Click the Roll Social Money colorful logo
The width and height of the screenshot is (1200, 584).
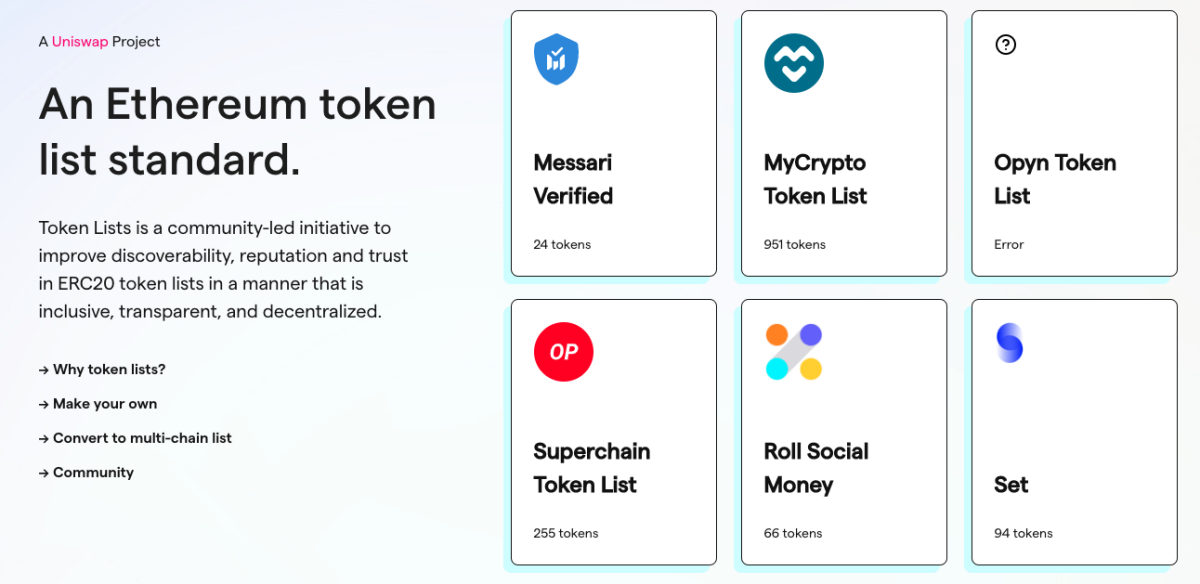click(794, 352)
